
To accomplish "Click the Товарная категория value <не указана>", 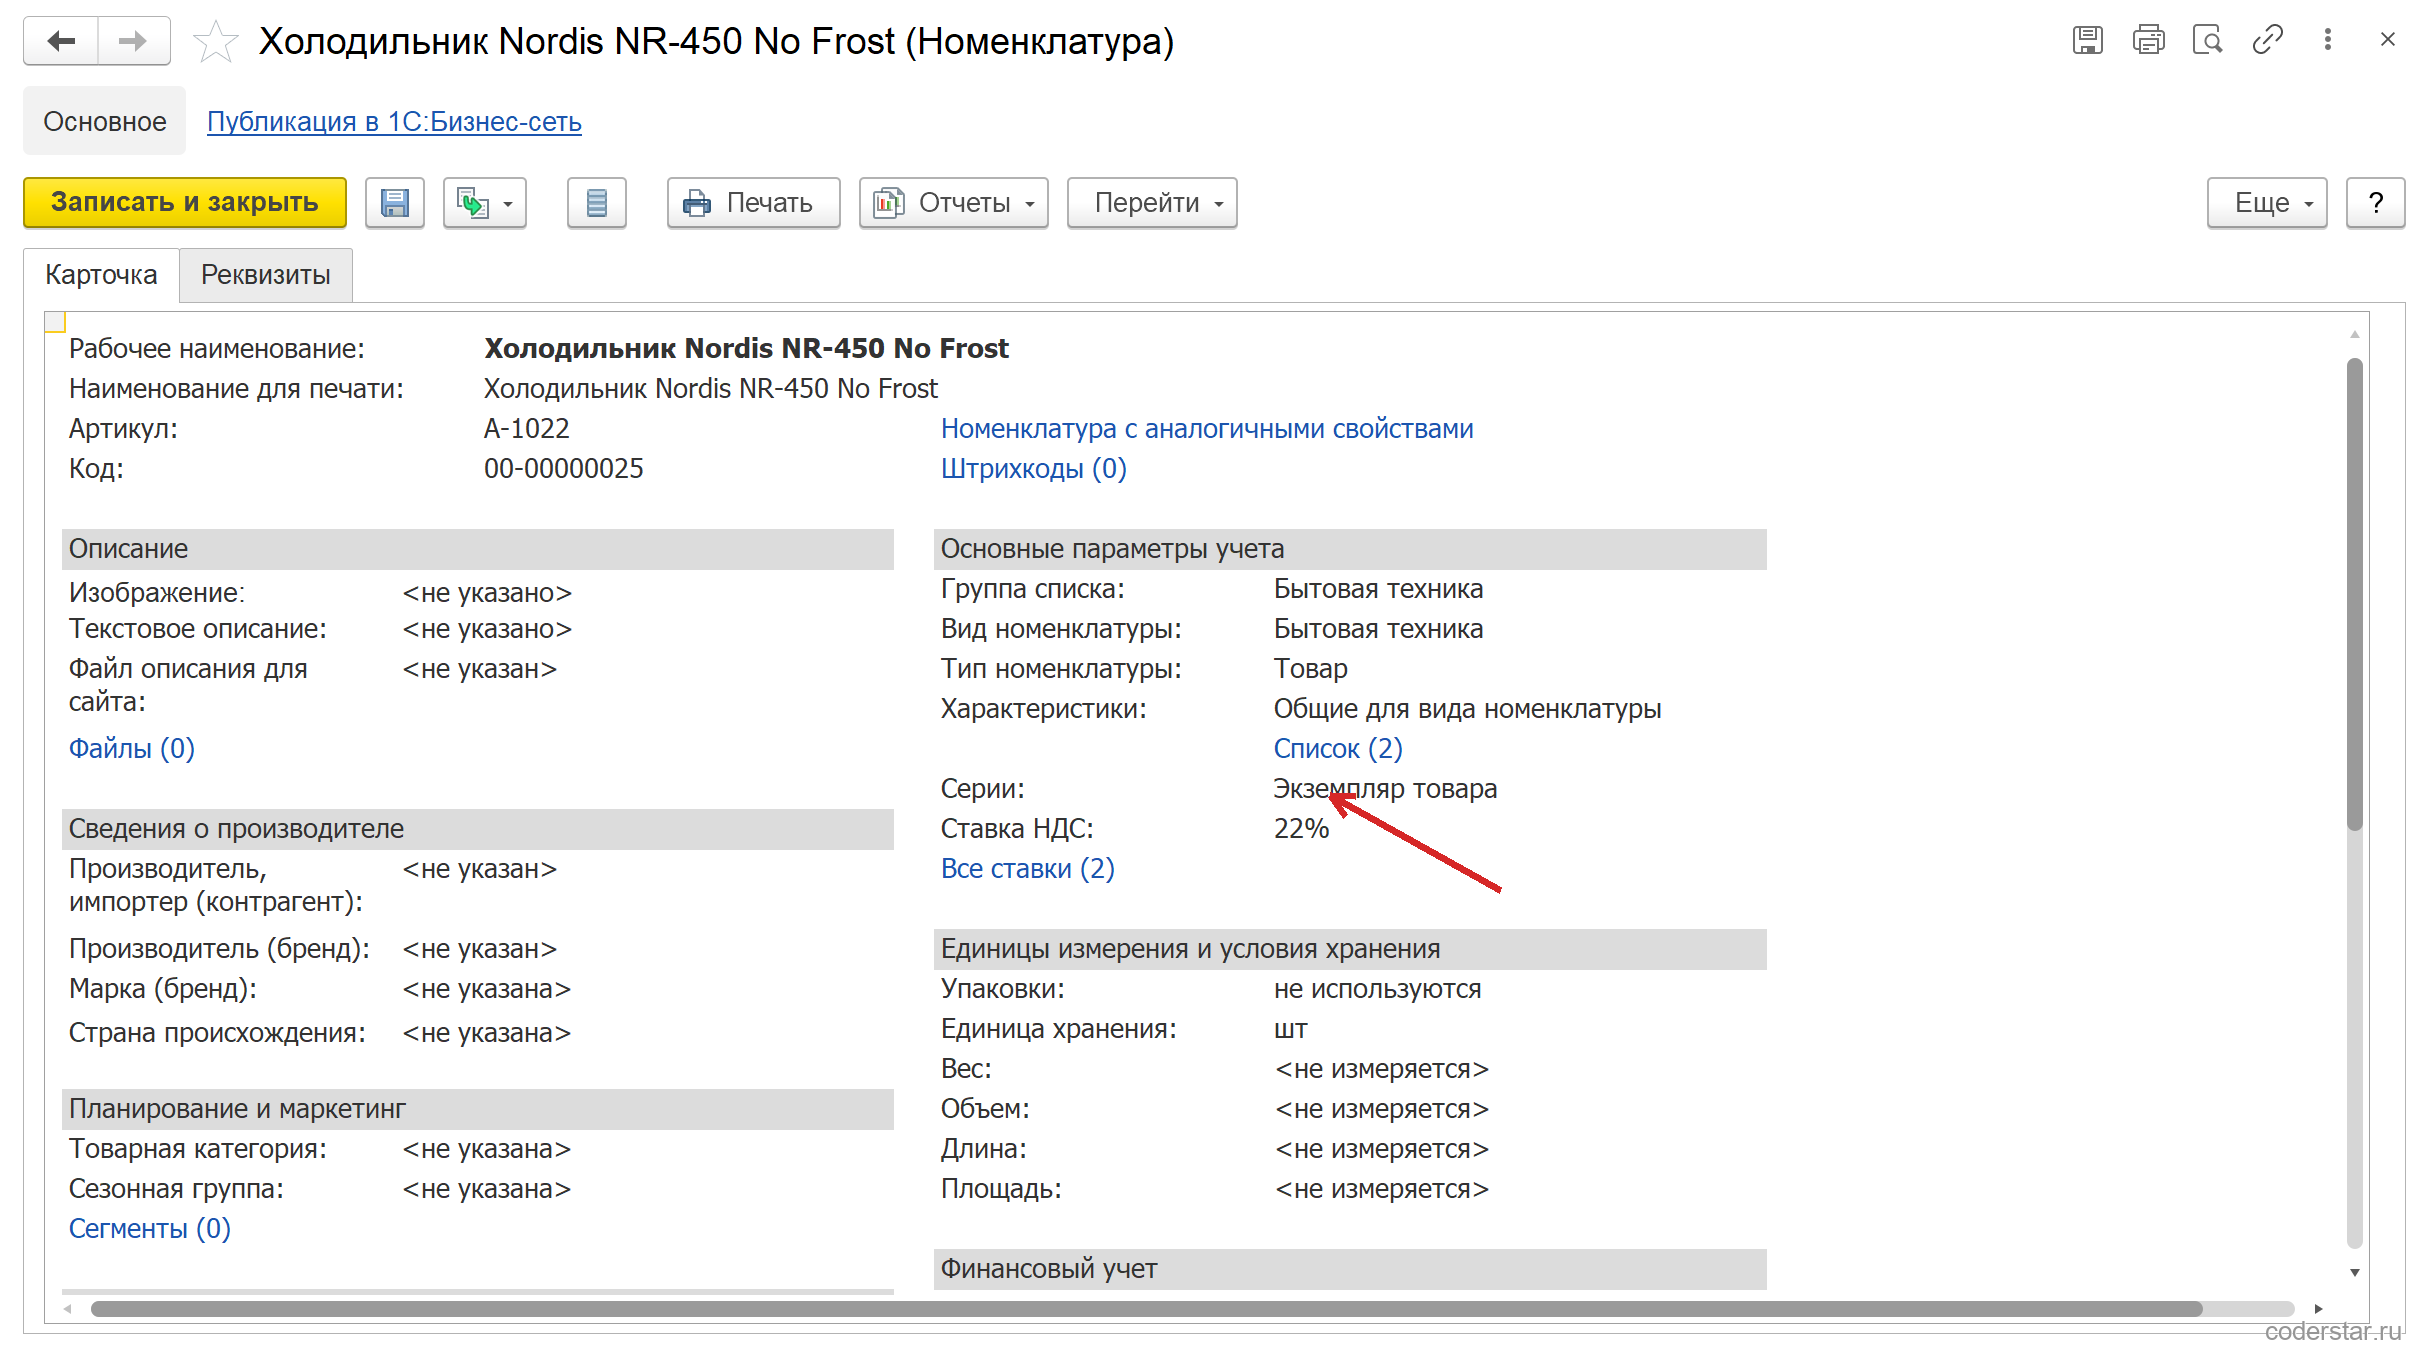I will coord(487,1149).
